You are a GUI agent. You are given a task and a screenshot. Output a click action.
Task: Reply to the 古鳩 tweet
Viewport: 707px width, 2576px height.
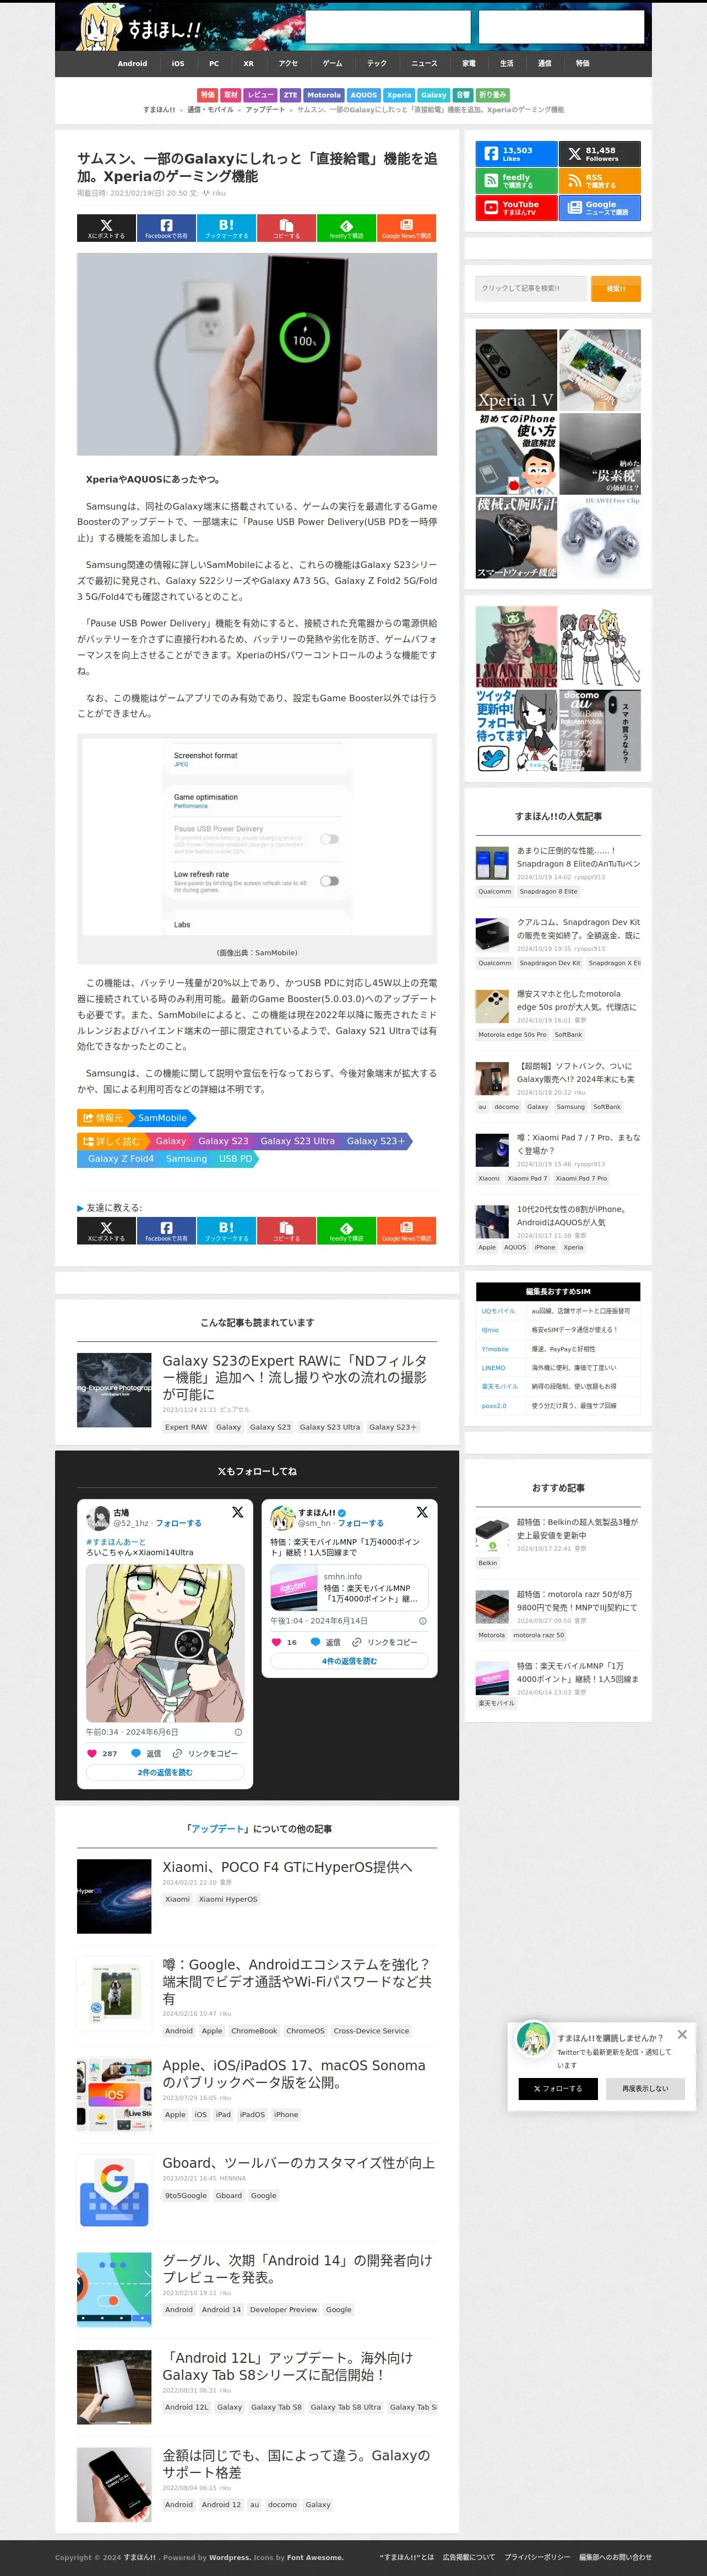click(146, 1753)
